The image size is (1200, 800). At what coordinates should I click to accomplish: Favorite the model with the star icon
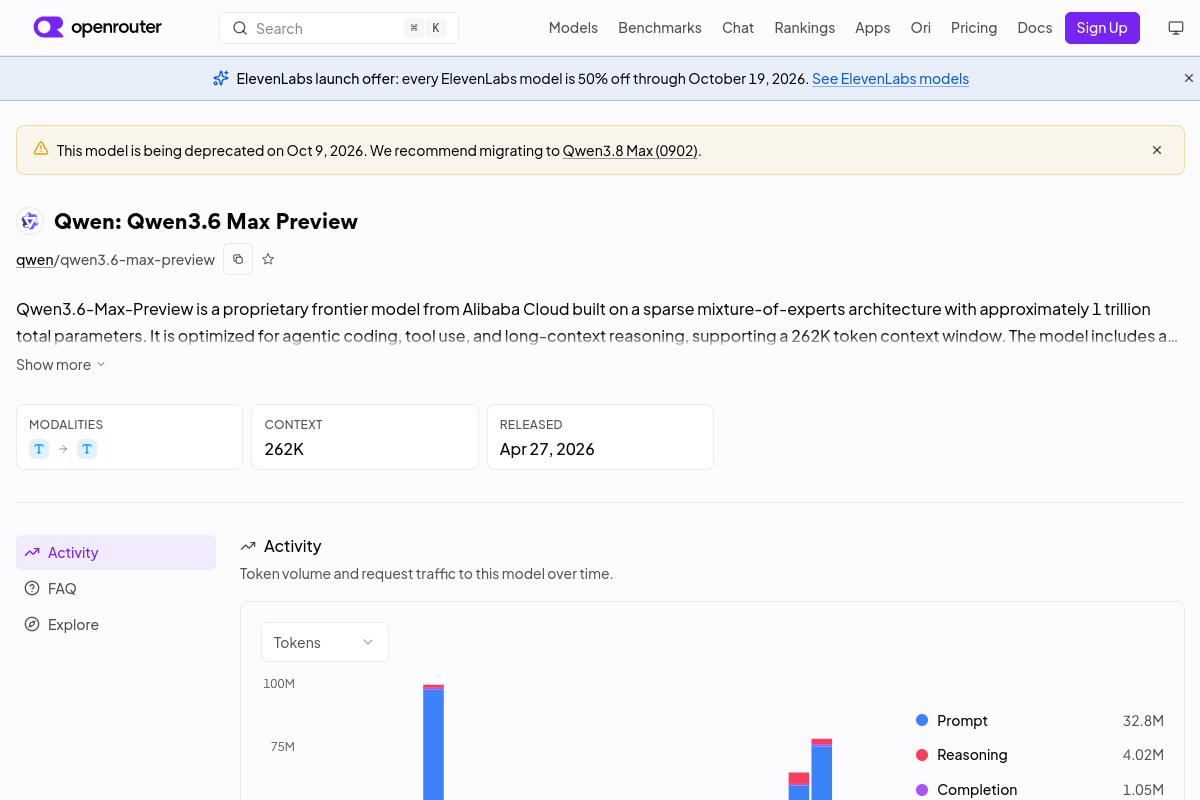(268, 259)
